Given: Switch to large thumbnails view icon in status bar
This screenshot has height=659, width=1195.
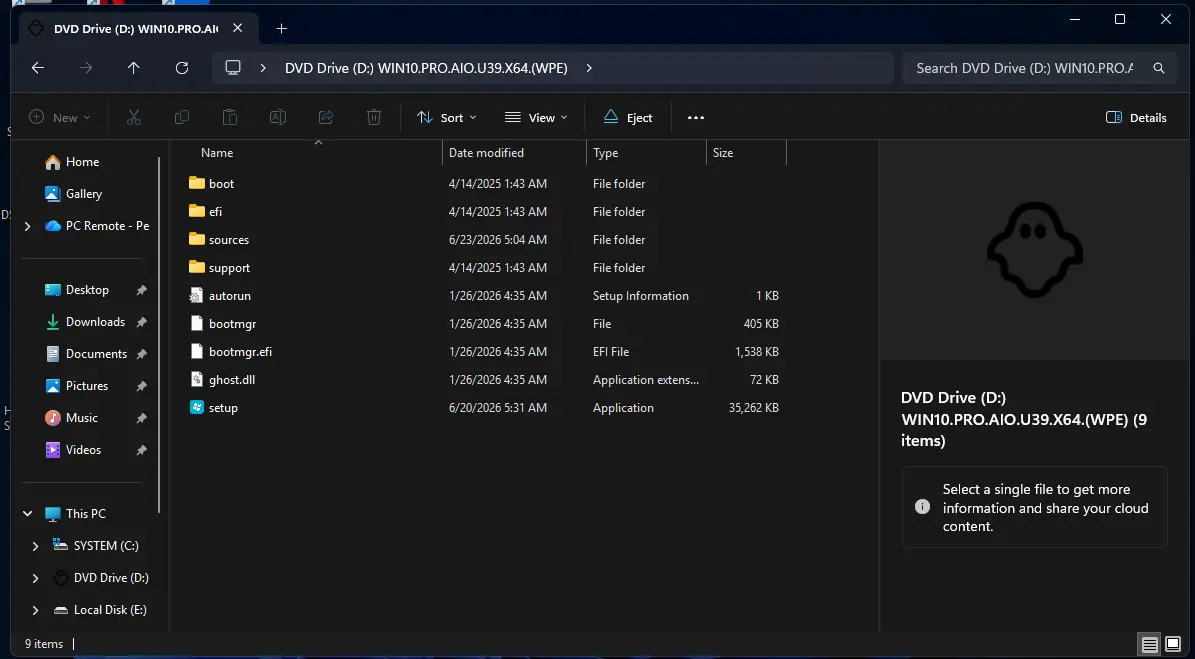Looking at the screenshot, I should (1173, 644).
